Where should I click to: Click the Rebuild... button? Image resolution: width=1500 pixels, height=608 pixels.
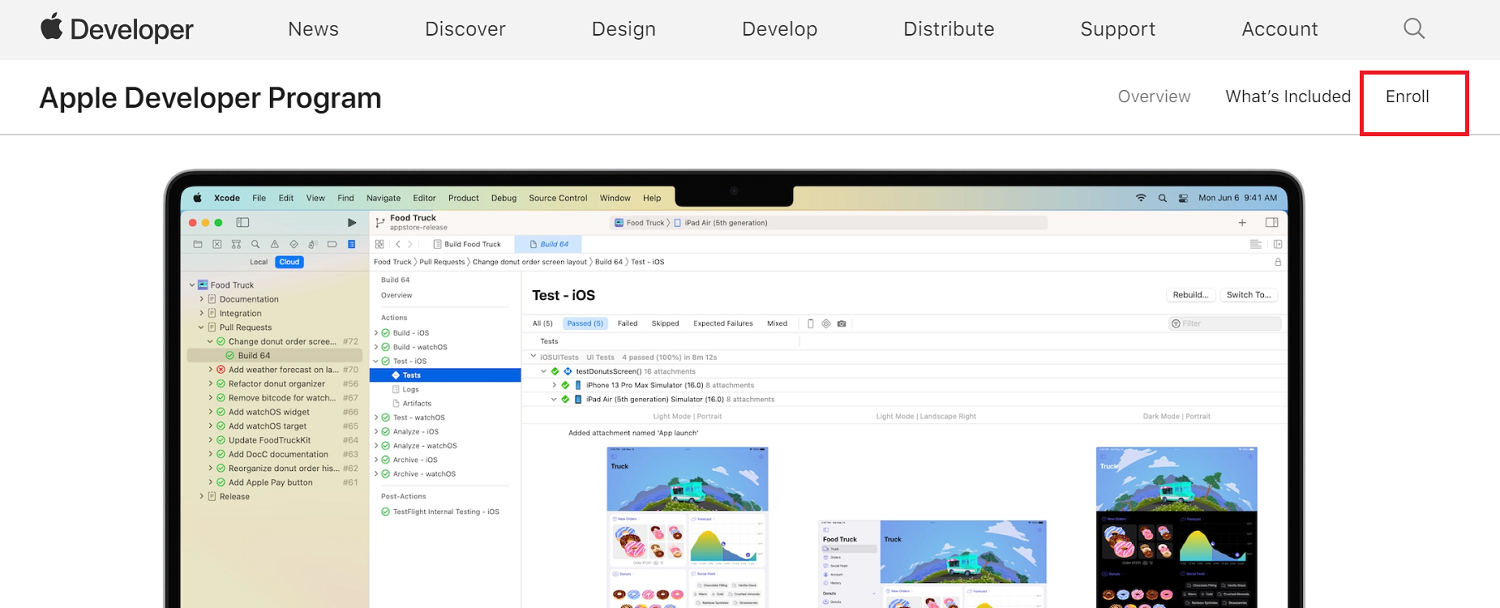point(1191,295)
